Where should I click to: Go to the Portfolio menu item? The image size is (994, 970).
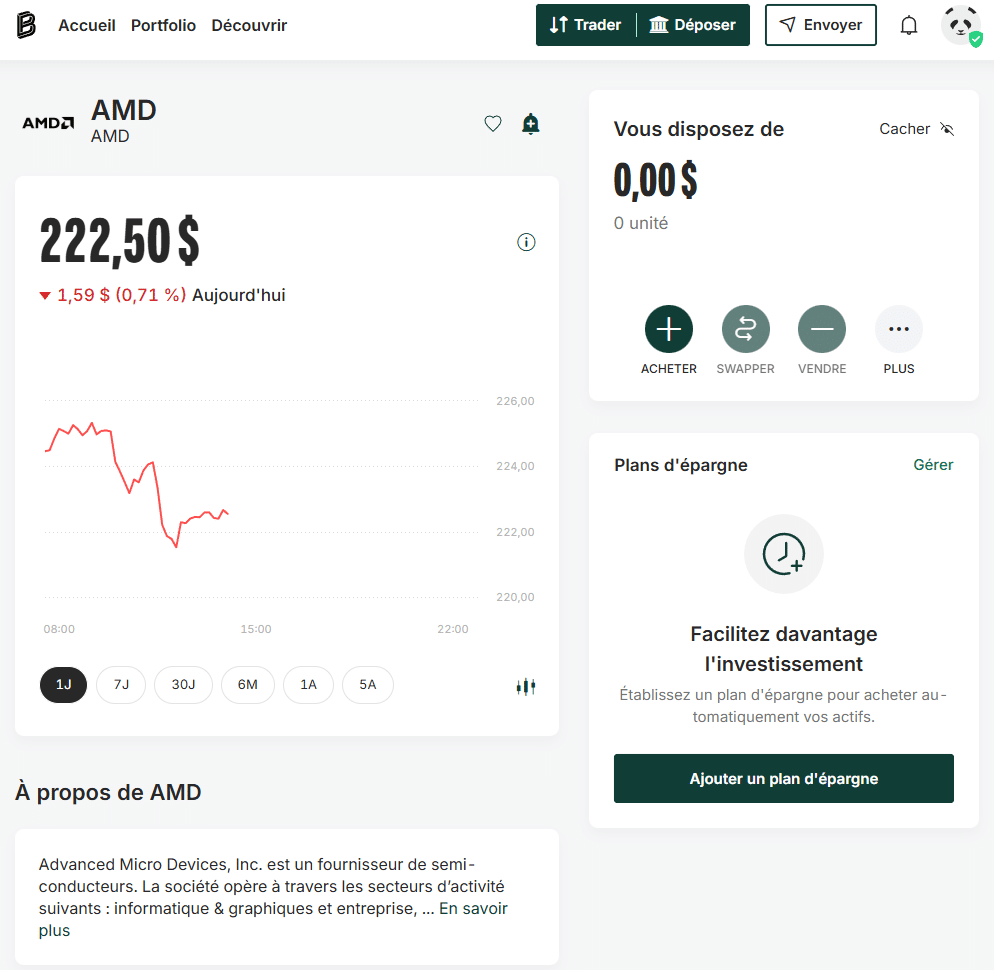point(163,26)
